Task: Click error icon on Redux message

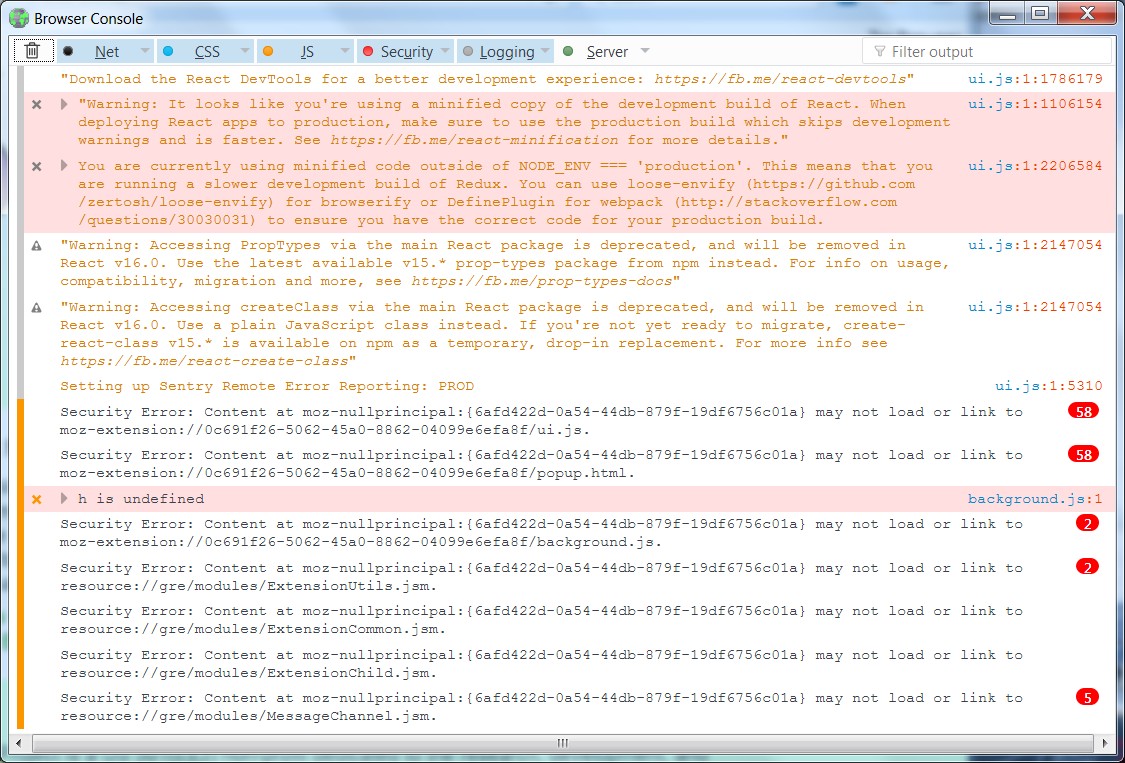Action: click(37, 167)
